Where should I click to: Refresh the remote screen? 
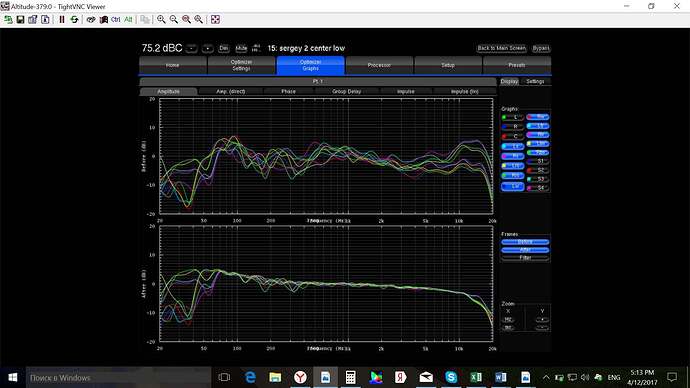click(74, 19)
